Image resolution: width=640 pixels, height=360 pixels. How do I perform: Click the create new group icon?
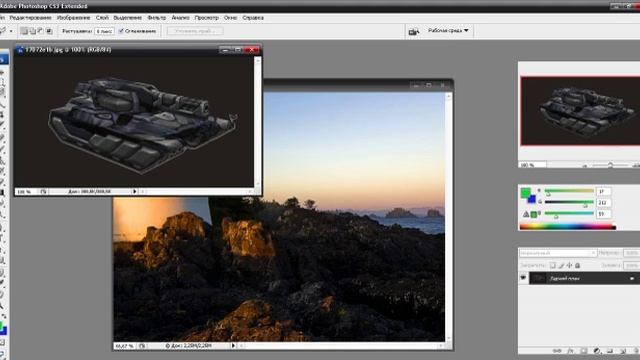(x=610, y=351)
